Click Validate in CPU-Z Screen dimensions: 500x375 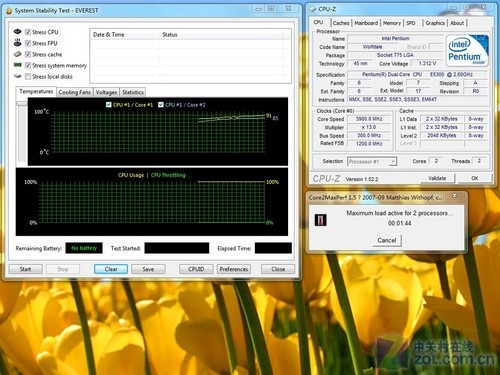pyautogui.click(x=437, y=178)
